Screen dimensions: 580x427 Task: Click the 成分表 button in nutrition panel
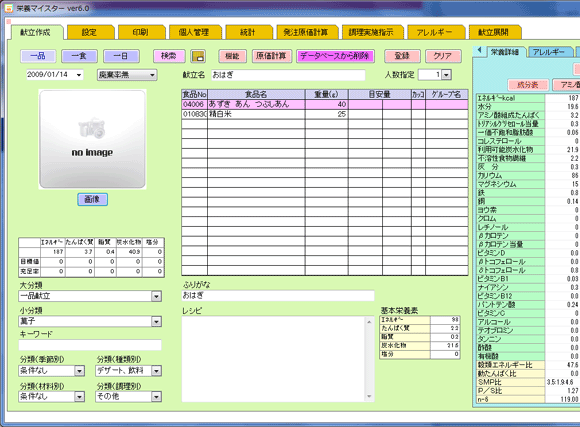(x=528, y=85)
